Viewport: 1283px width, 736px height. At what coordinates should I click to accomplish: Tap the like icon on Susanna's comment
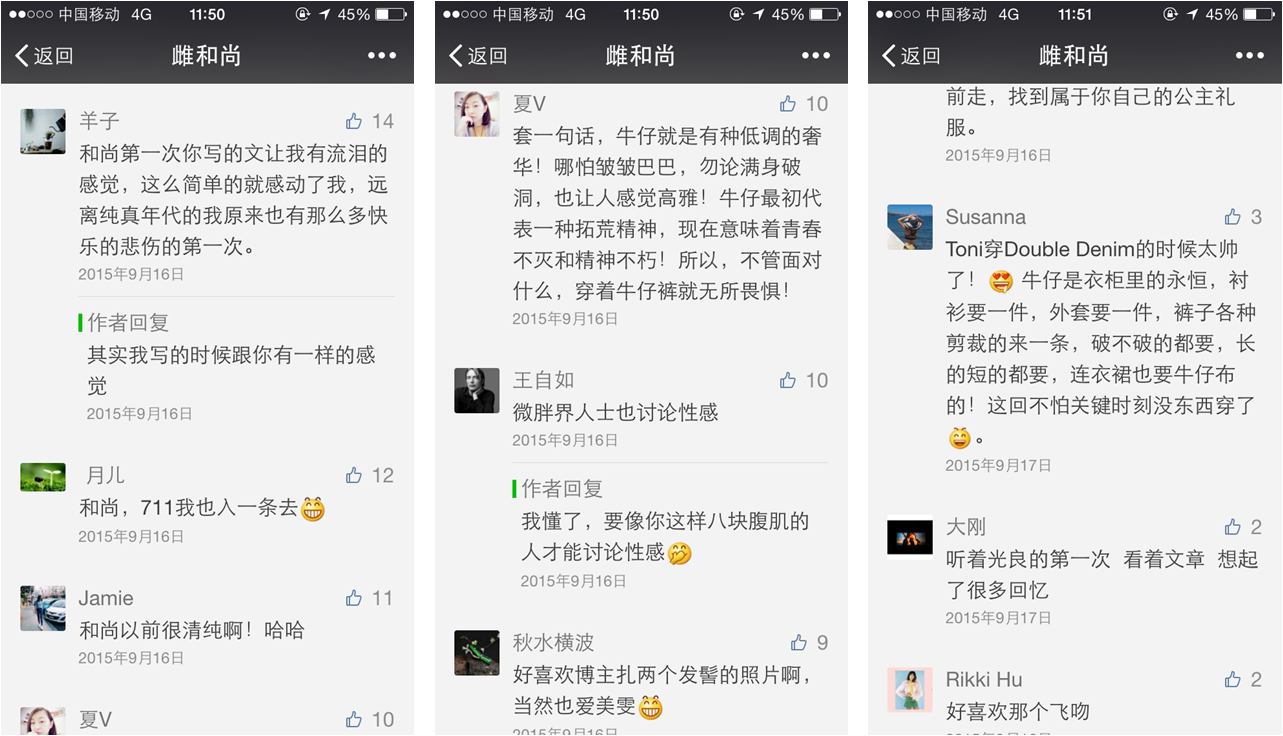pos(1233,217)
